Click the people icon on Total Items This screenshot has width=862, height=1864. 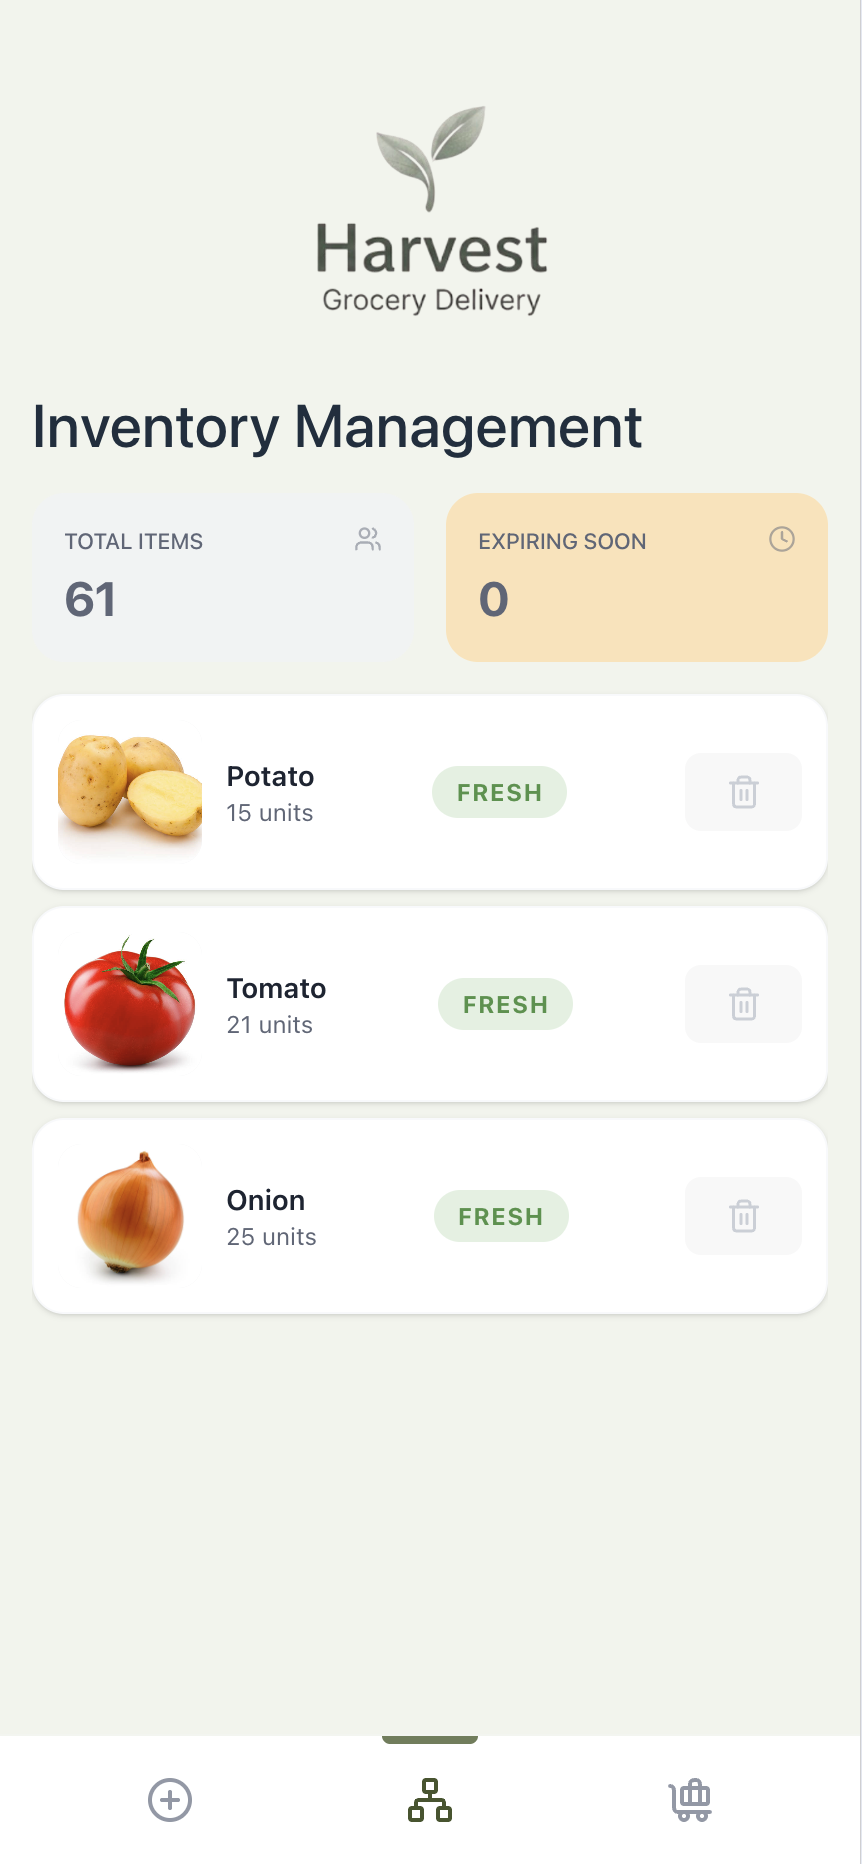[368, 540]
